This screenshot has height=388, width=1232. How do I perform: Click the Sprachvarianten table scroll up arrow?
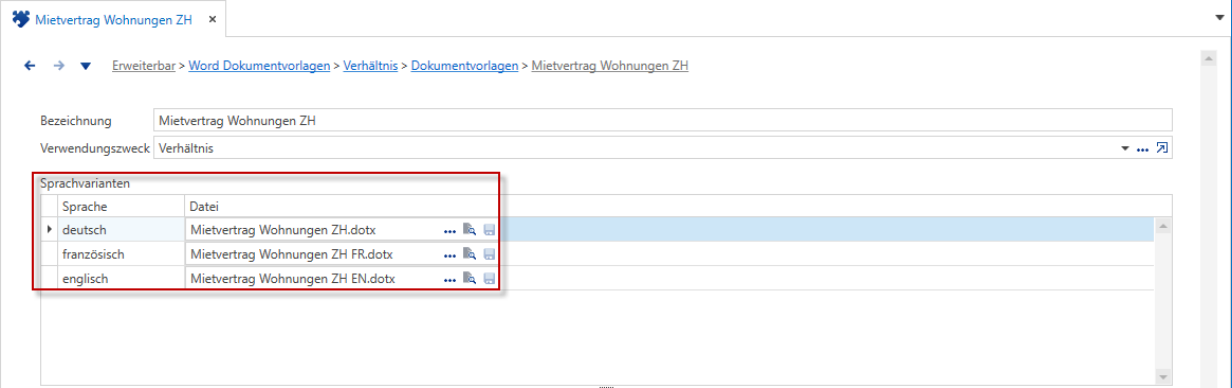tap(1162, 226)
